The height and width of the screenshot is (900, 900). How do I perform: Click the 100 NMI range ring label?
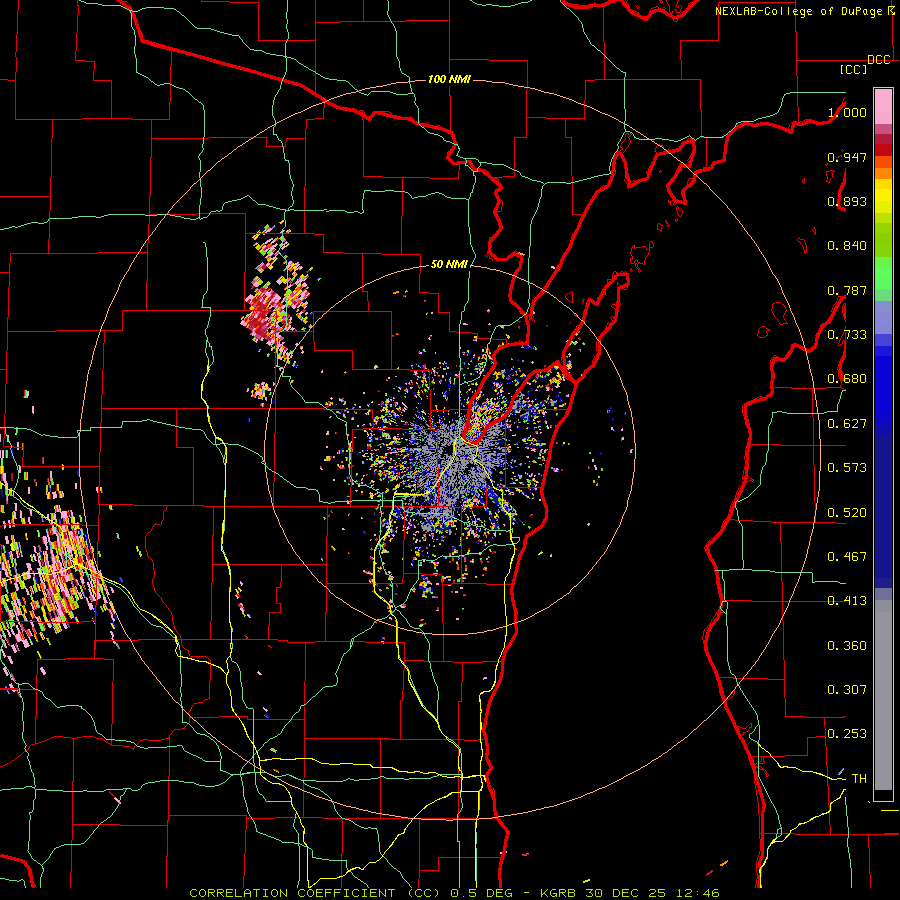click(449, 79)
